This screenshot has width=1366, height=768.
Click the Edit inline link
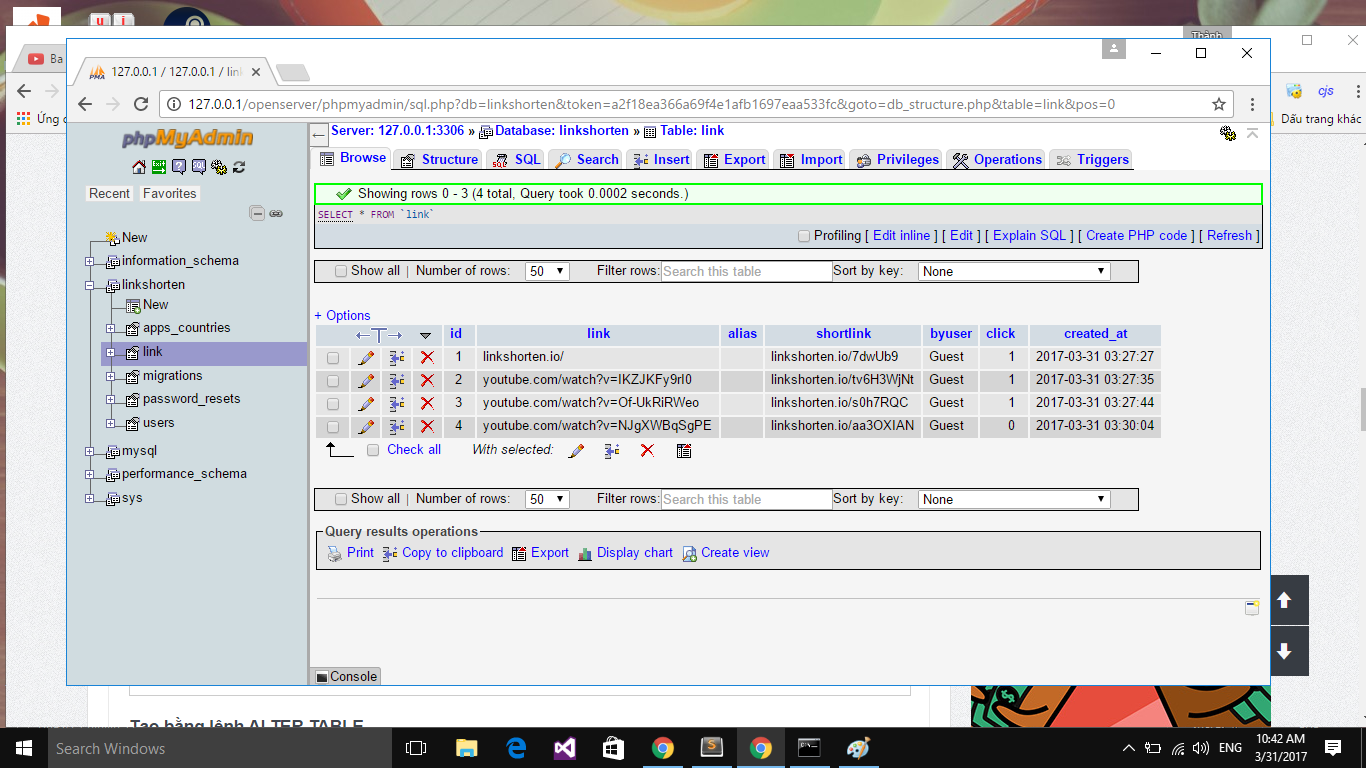tap(901, 236)
